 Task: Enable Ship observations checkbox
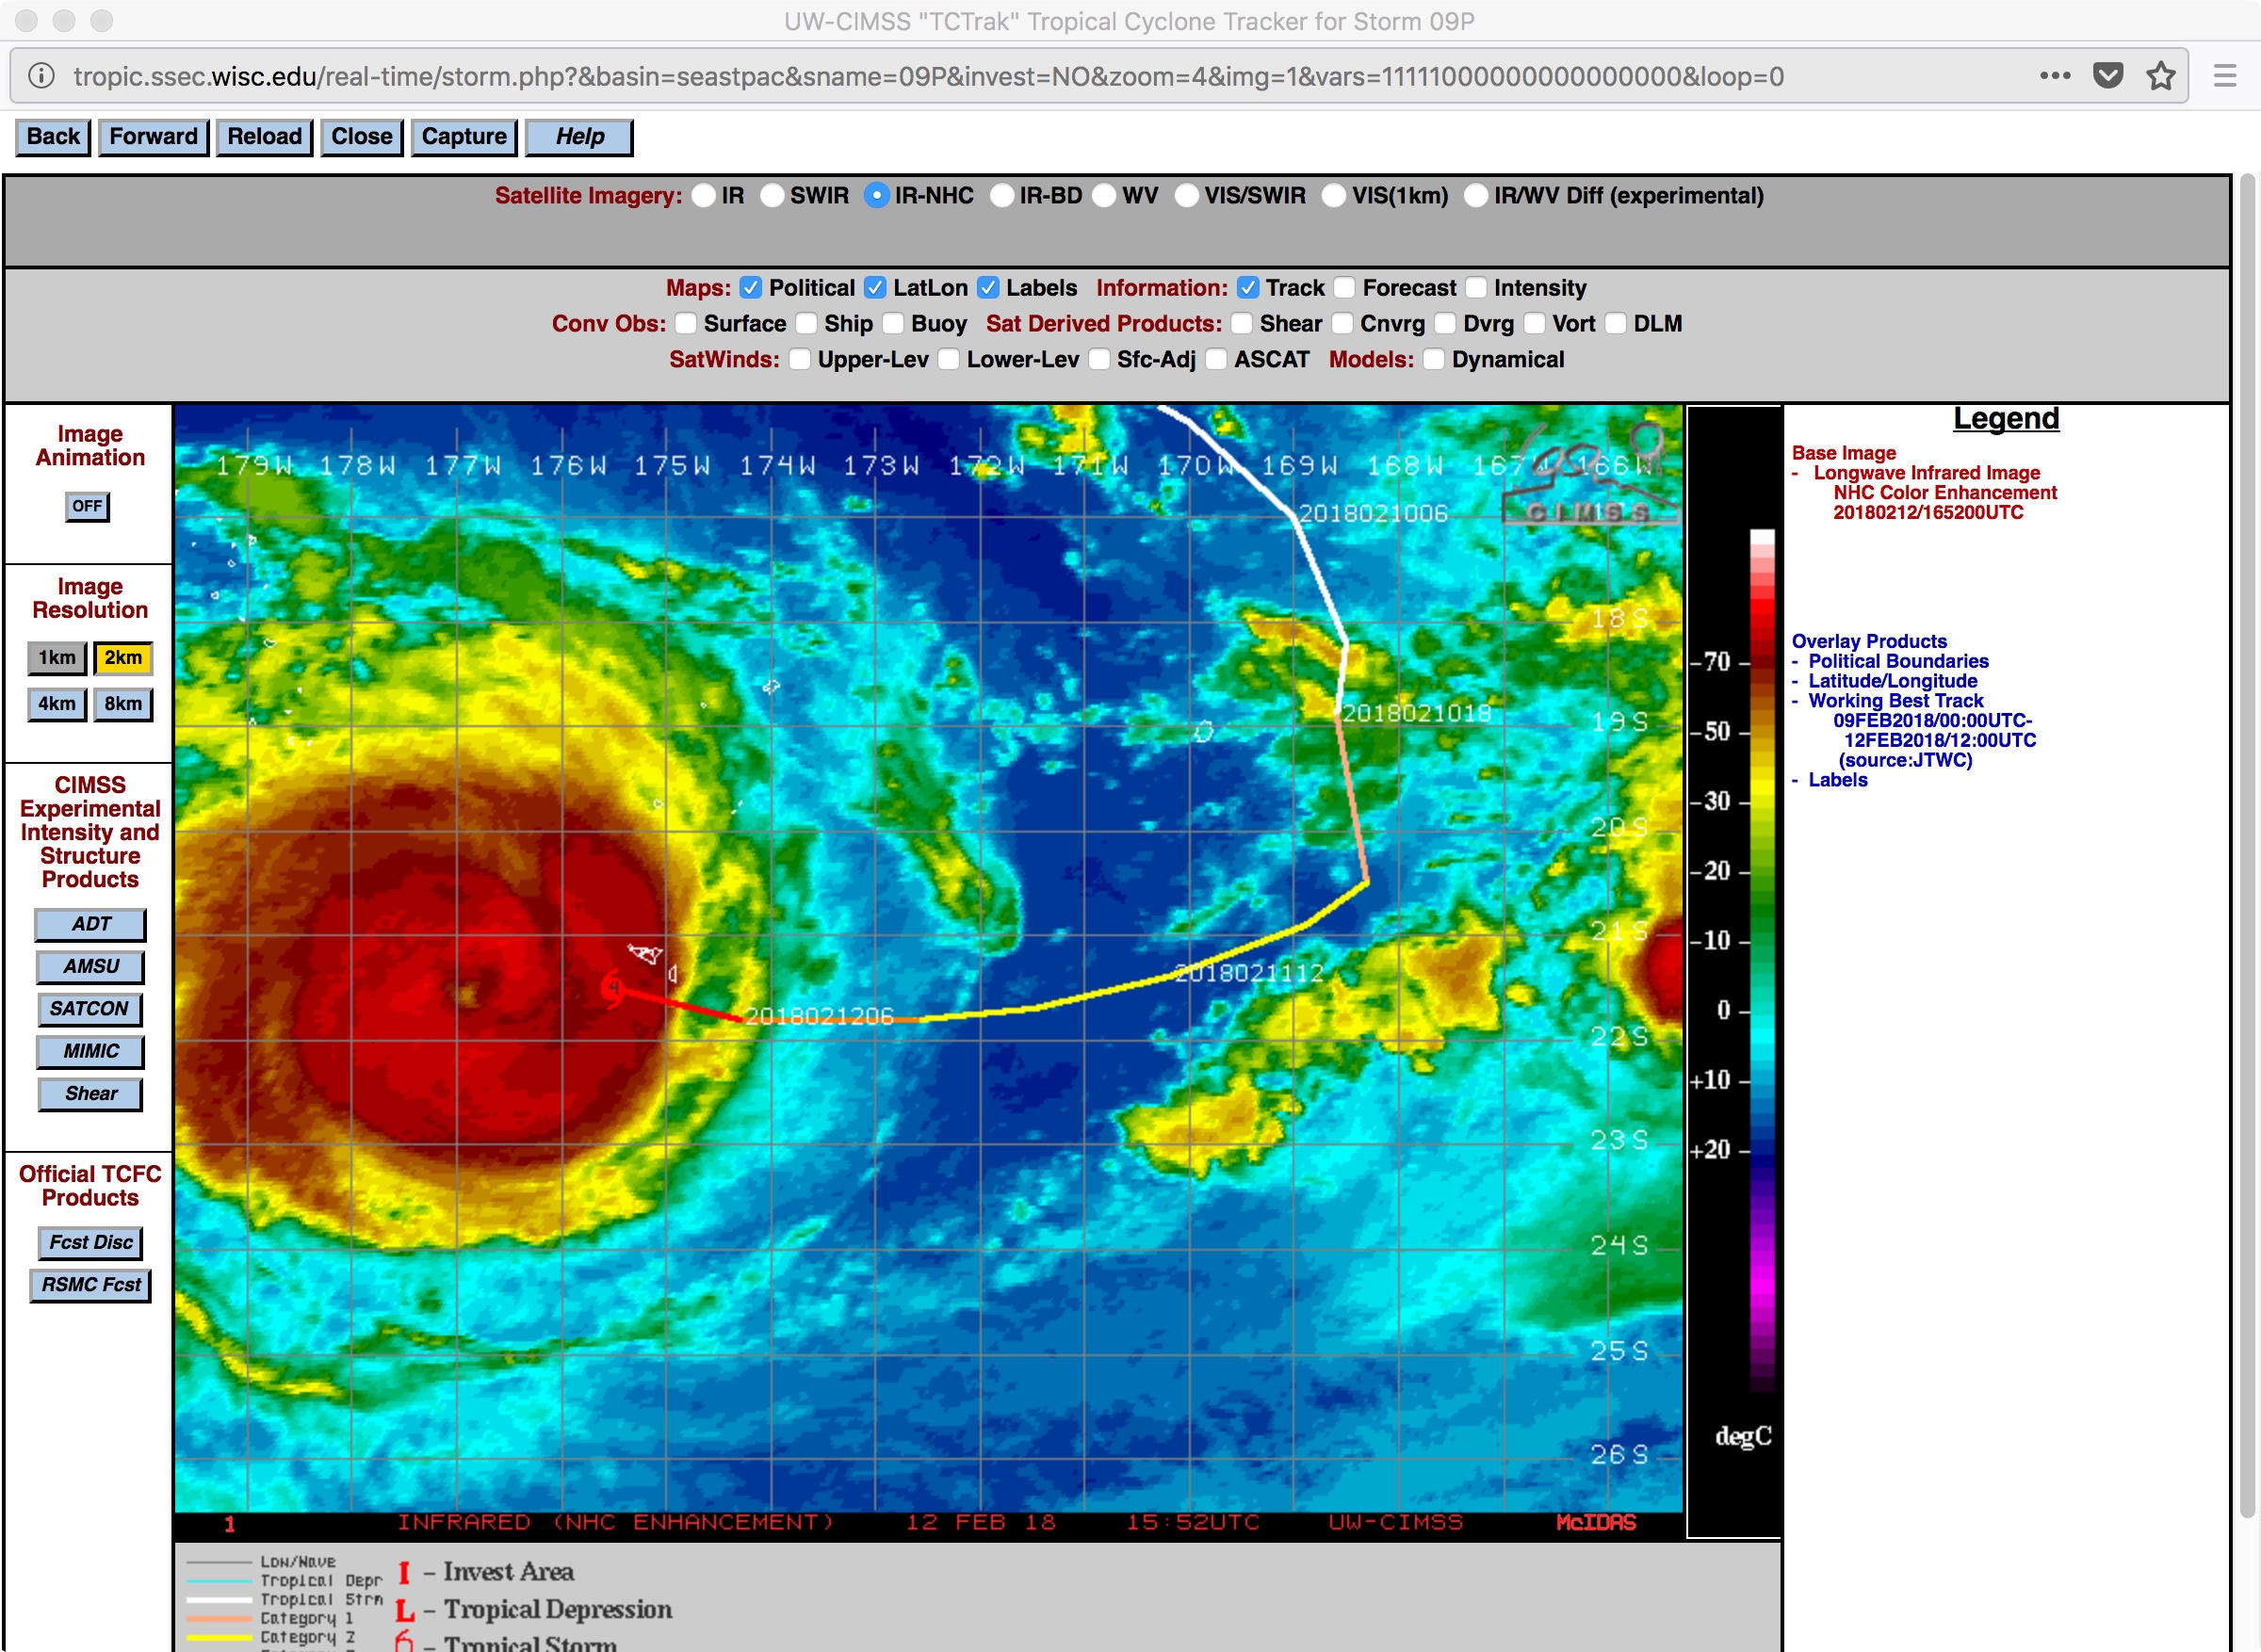pyautogui.click(x=806, y=324)
